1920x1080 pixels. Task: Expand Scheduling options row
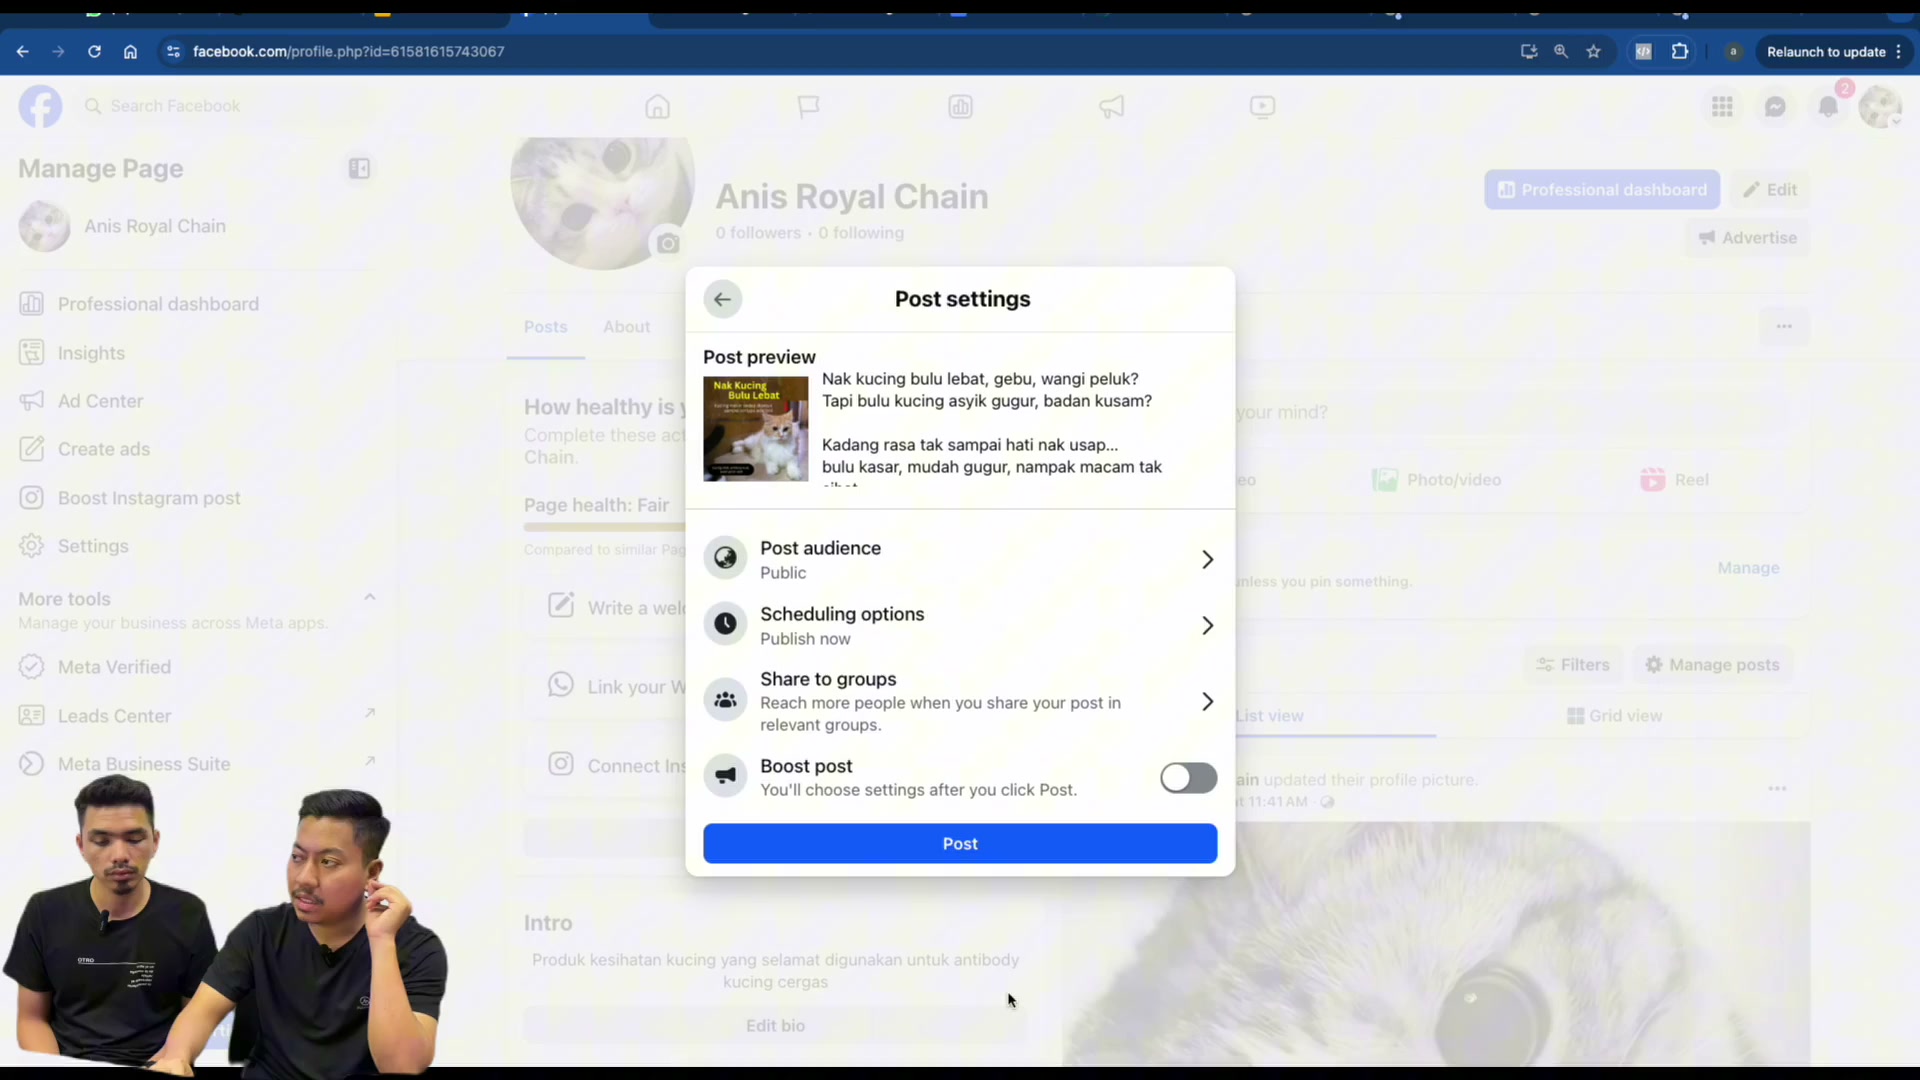click(x=960, y=625)
